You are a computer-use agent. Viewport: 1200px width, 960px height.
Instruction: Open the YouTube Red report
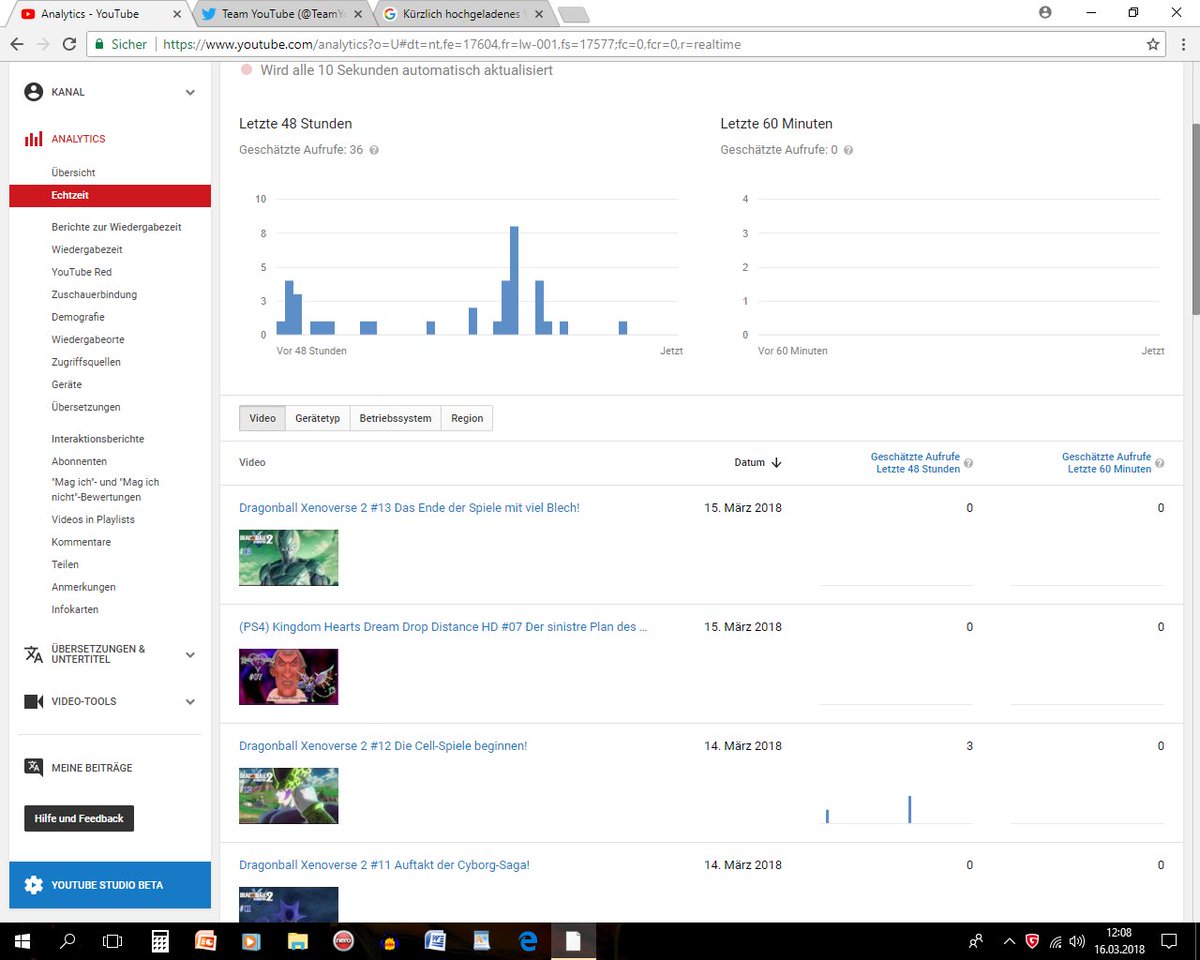[82, 272]
